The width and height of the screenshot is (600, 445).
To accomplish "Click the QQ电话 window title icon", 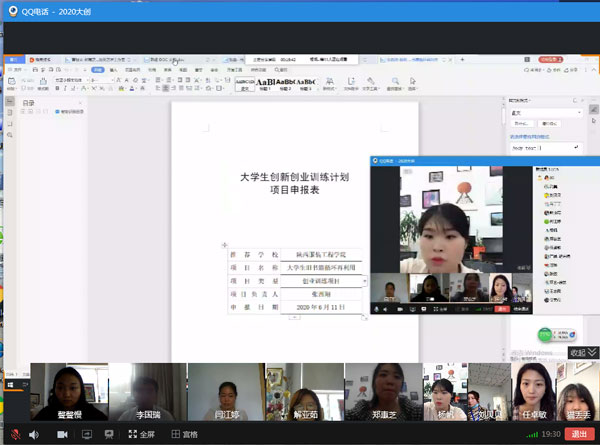I will 10,8.
